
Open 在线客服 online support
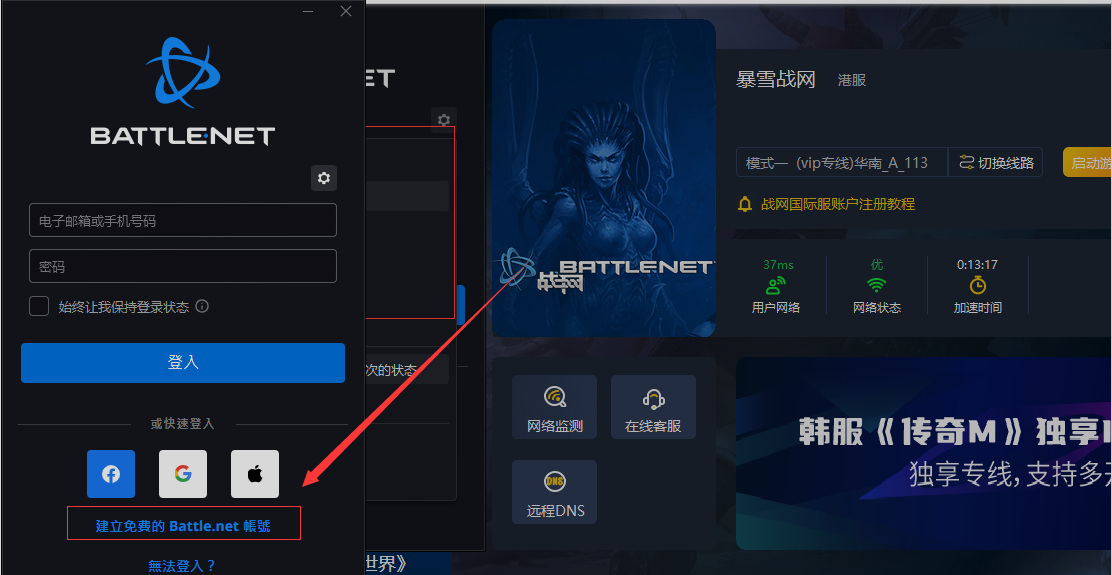click(x=653, y=407)
